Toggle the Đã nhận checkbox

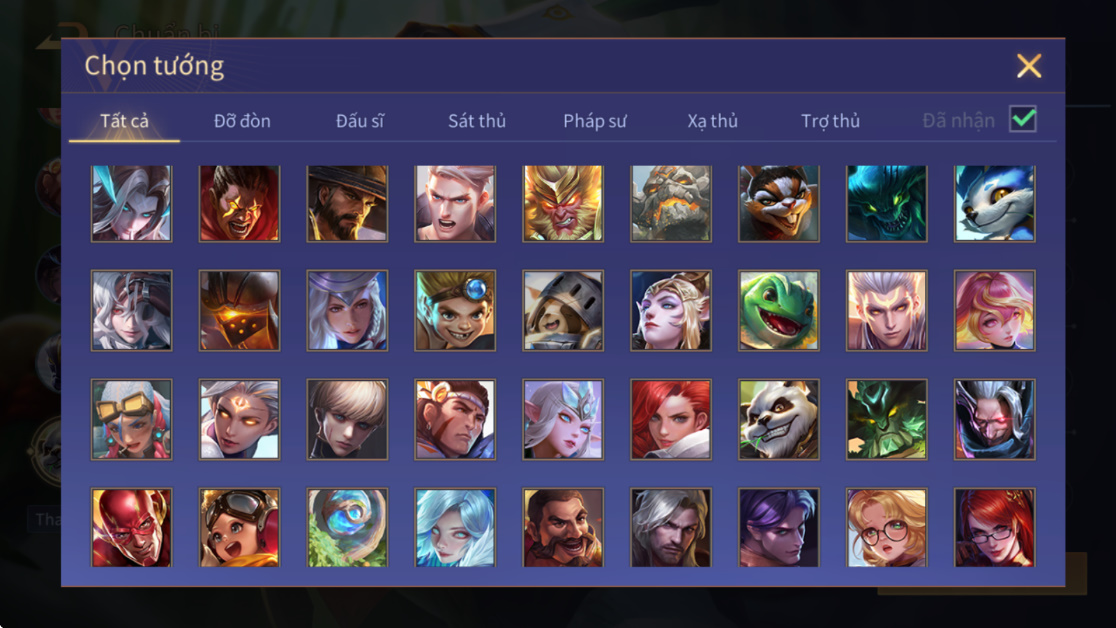(1023, 119)
